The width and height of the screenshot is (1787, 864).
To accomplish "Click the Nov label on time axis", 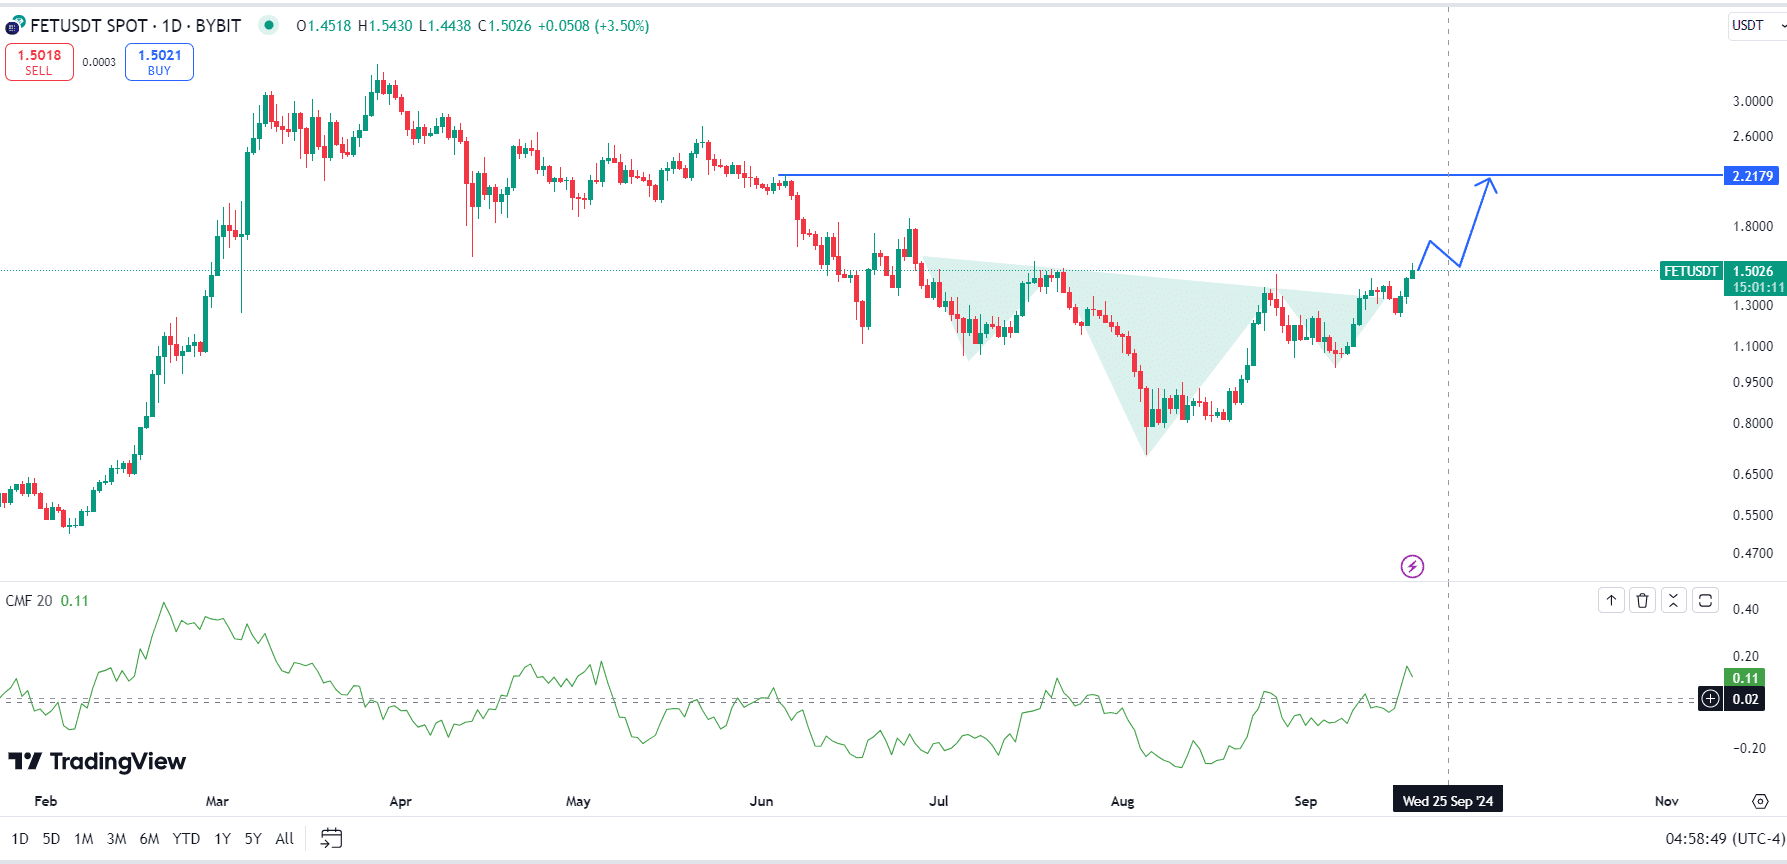I will [x=1666, y=801].
